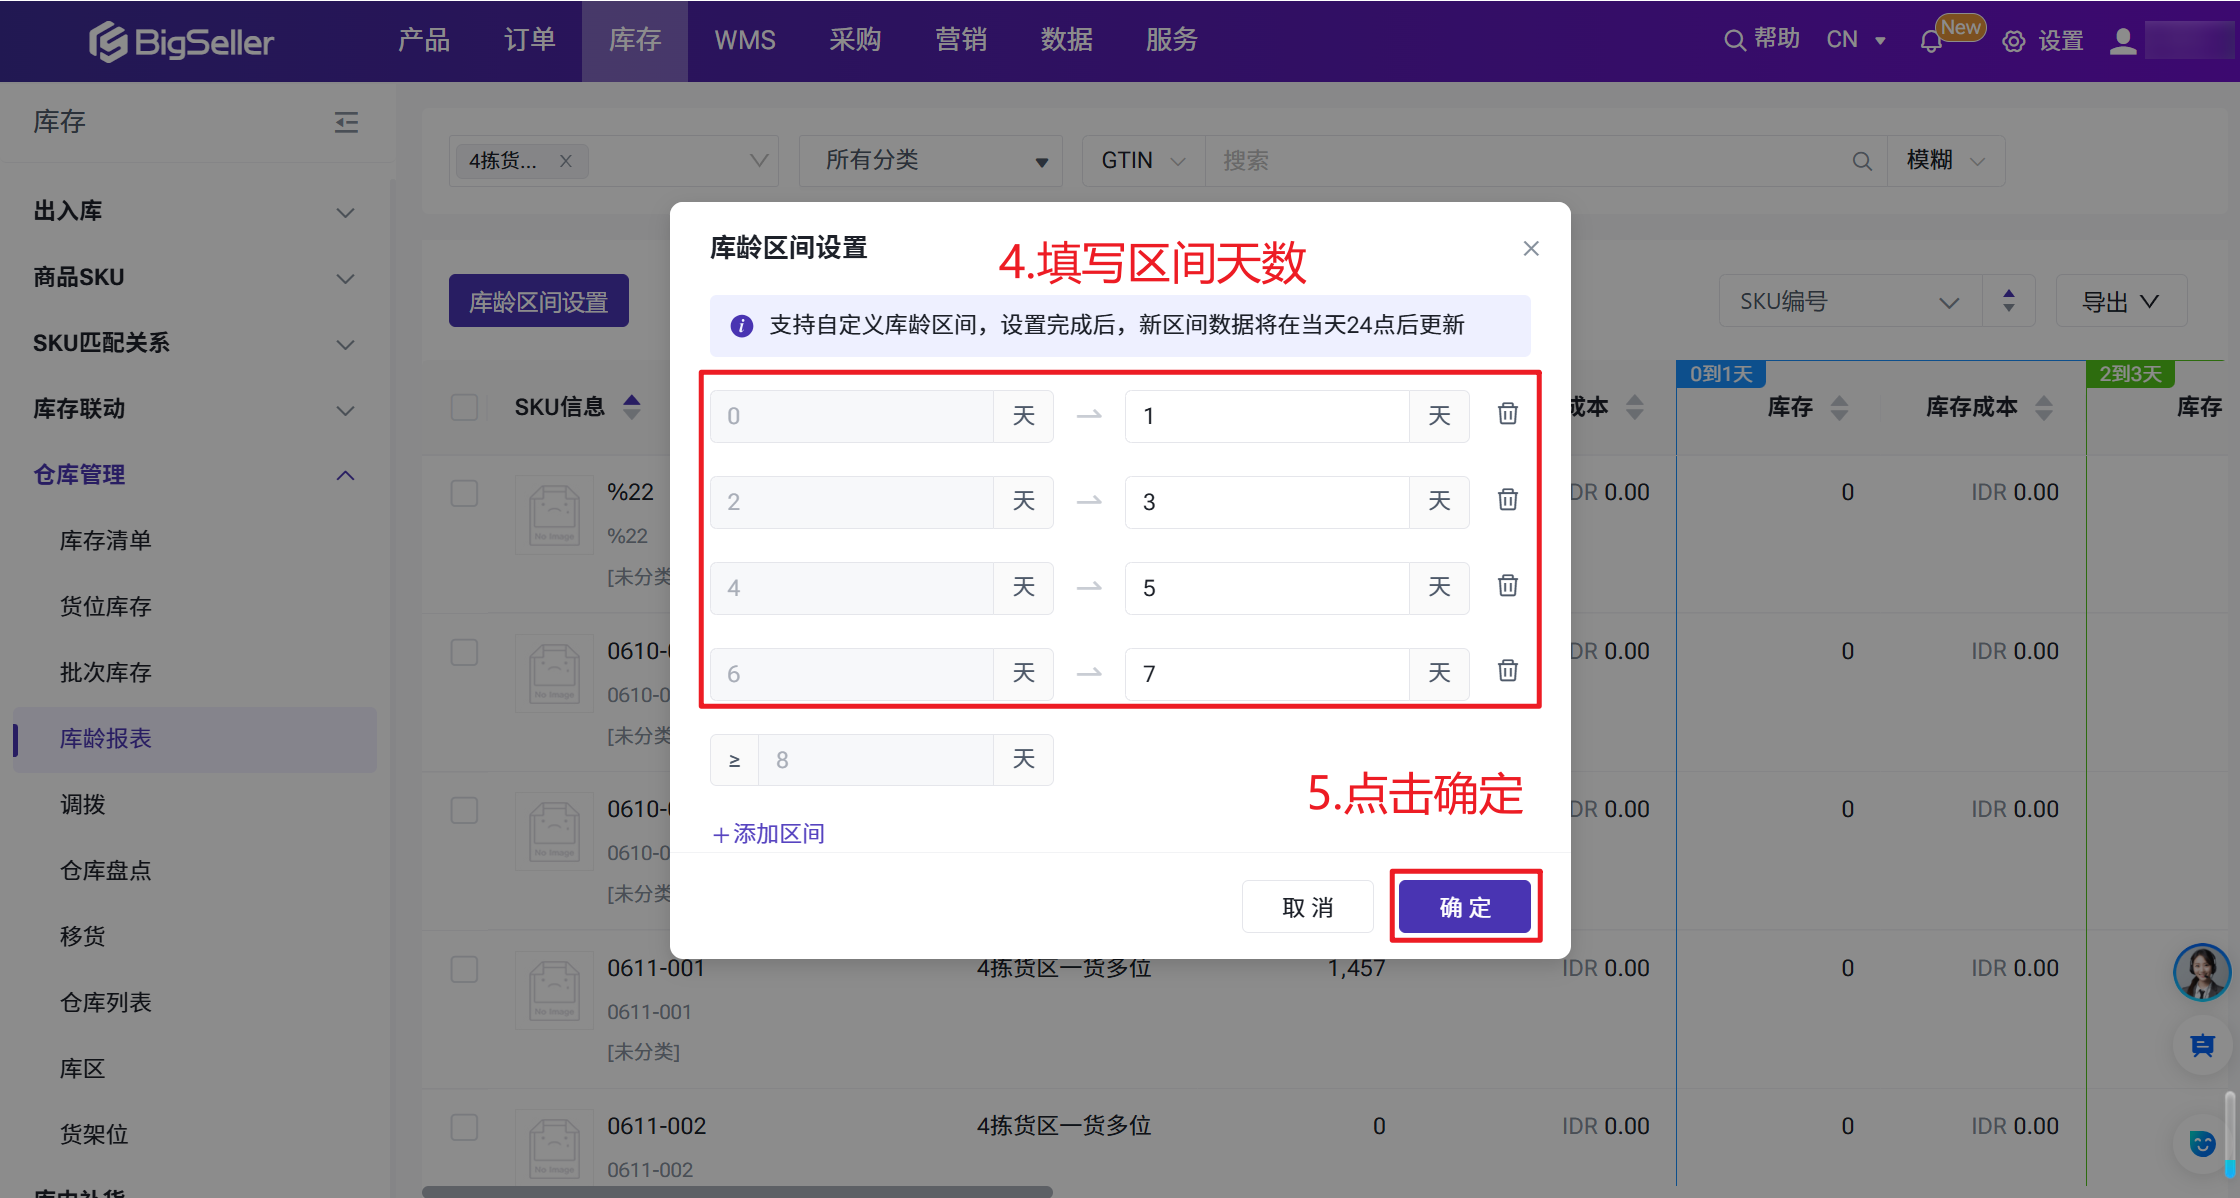Click the 添加区间 add interval link
The width and height of the screenshot is (2240, 1198).
click(768, 834)
